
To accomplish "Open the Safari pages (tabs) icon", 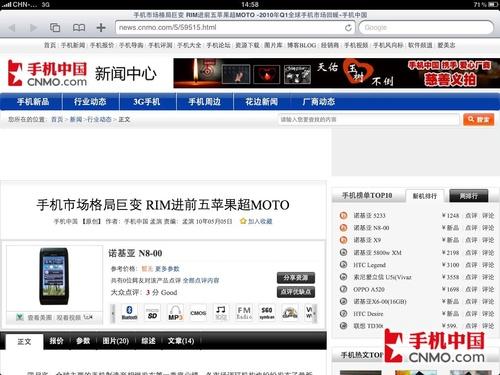I will click(55, 27).
